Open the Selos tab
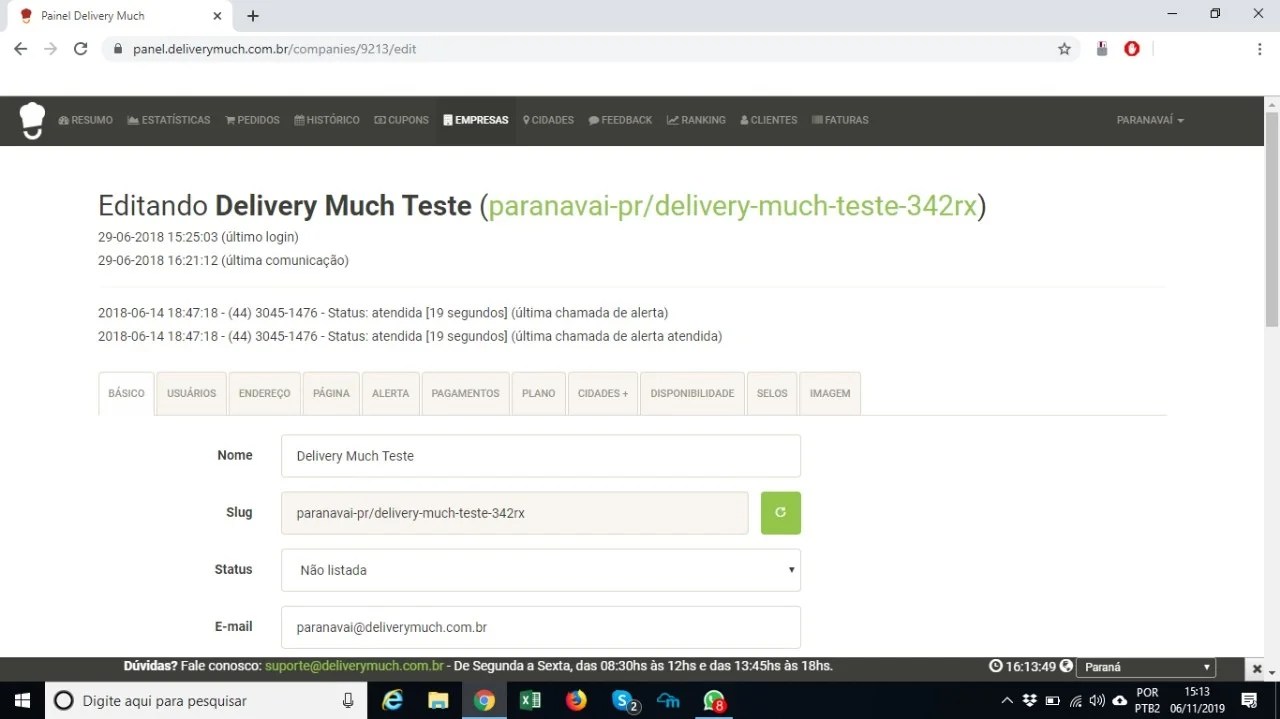1280x719 pixels. point(772,393)
